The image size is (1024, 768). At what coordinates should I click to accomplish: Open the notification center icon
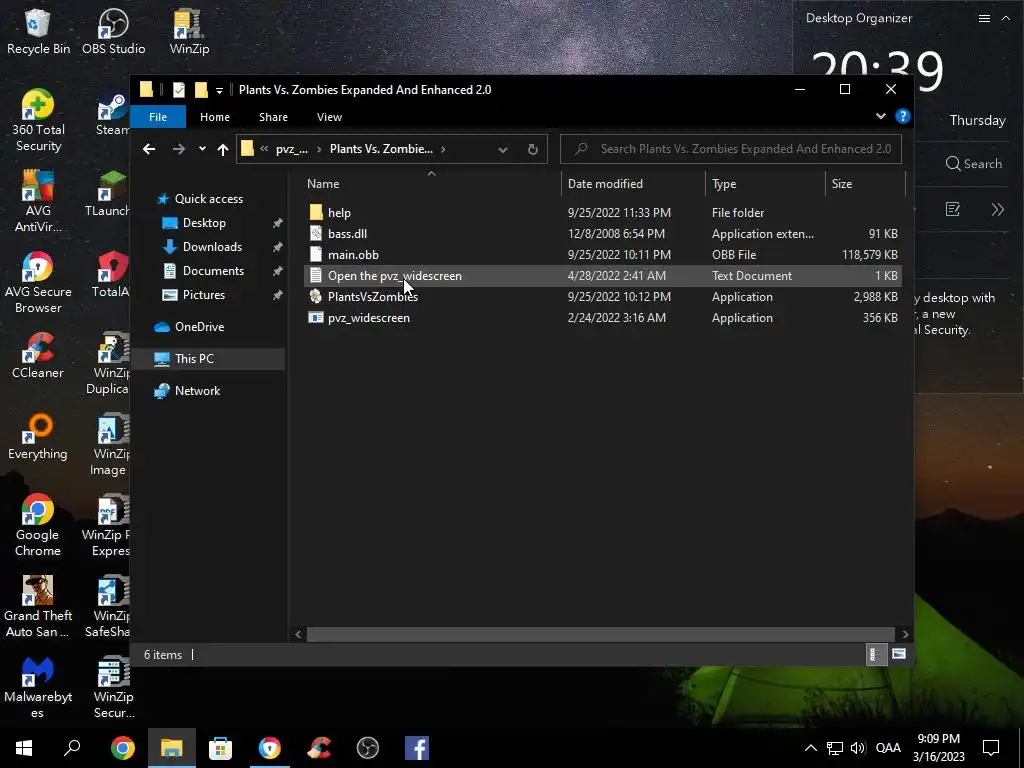(991, 748)
